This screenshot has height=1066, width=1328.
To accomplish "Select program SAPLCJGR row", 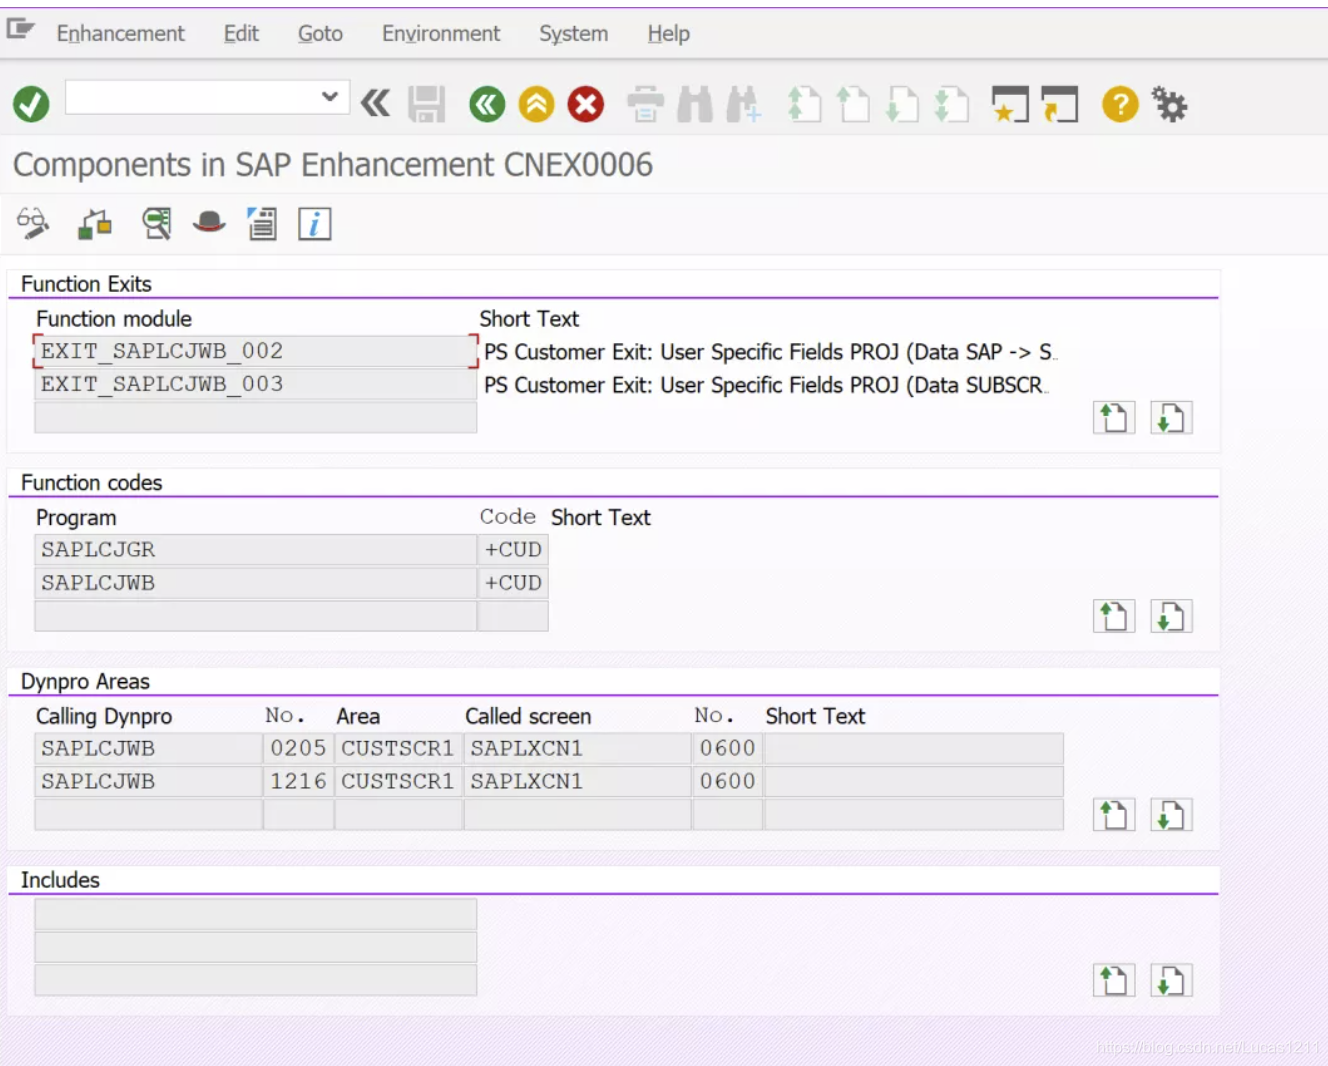I will coord(256,549).
